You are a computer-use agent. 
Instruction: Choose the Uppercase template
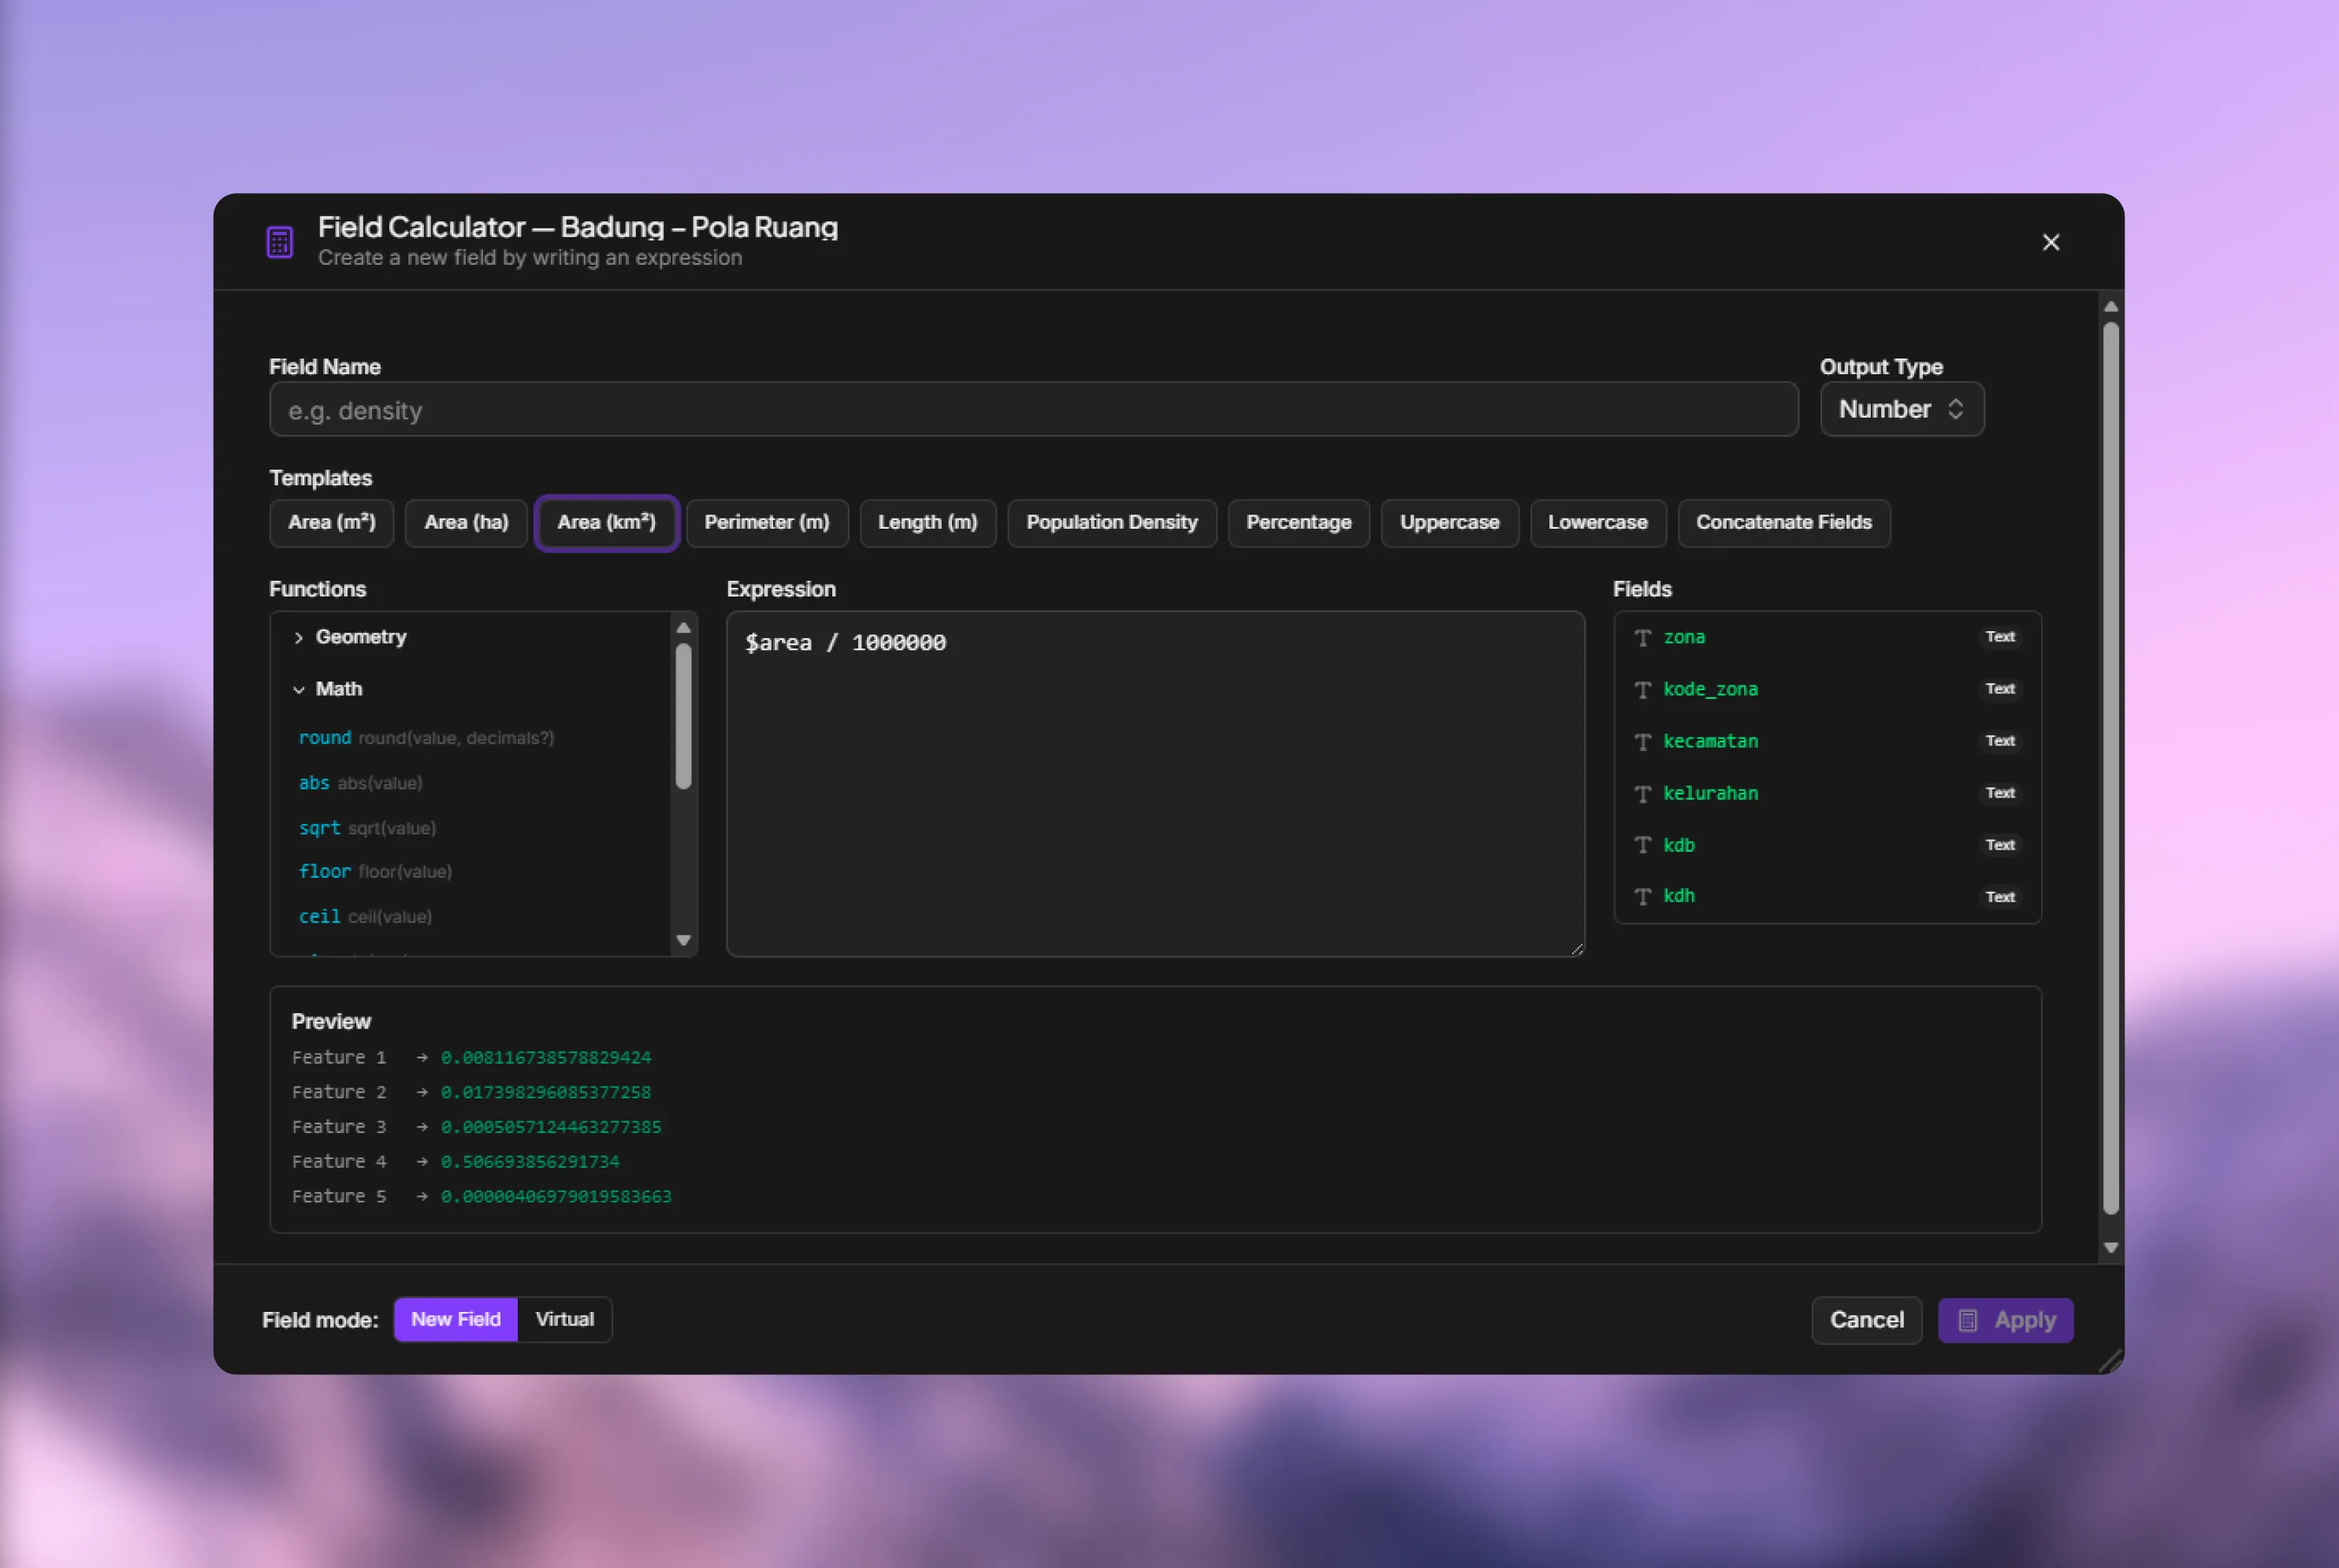[x=1450, y=523]
